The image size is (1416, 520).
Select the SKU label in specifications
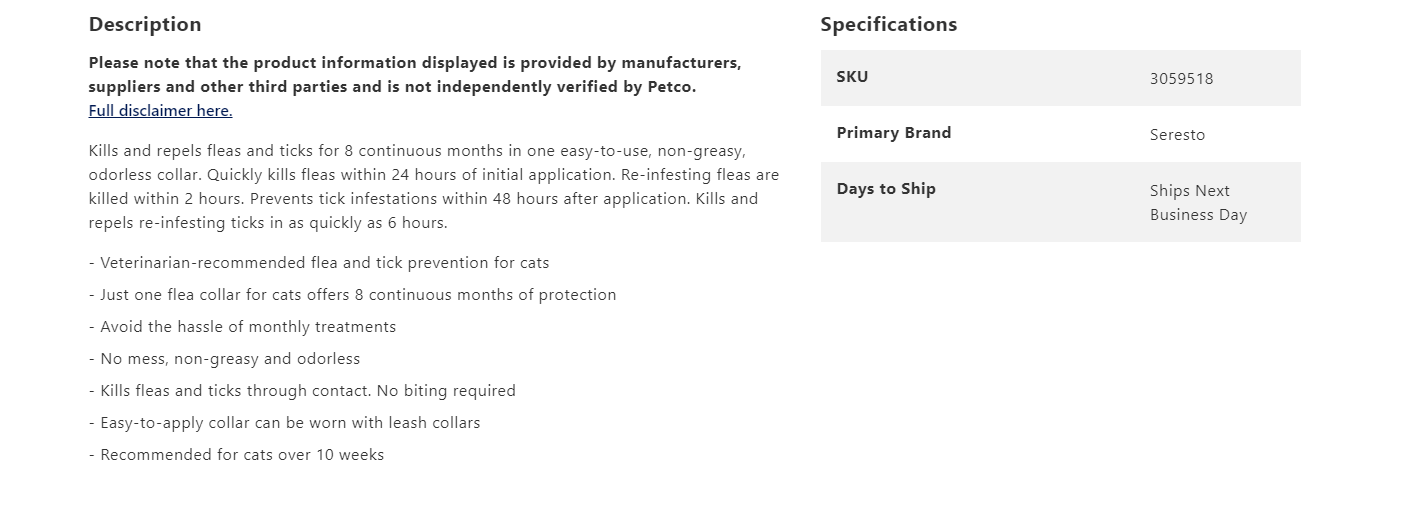coord(852,77)
